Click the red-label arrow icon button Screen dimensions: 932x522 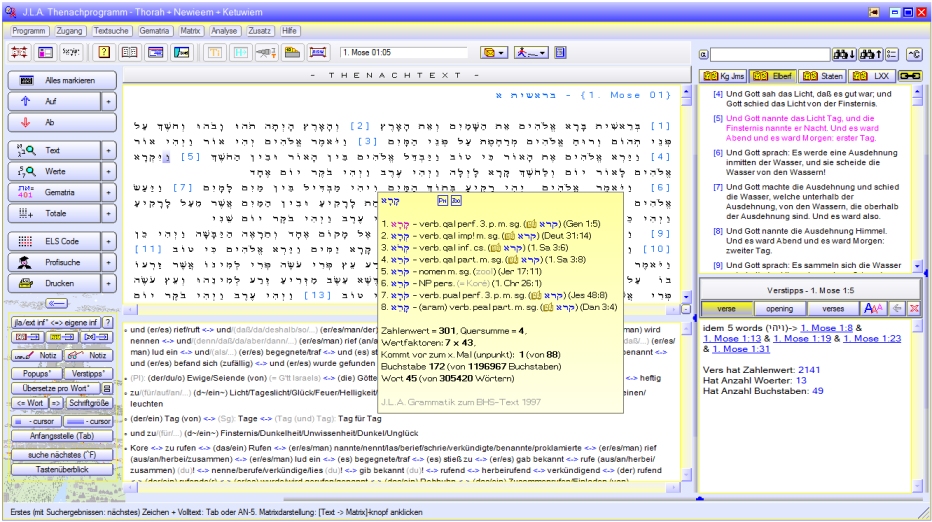pyautogui.click(x=27, y=337)
